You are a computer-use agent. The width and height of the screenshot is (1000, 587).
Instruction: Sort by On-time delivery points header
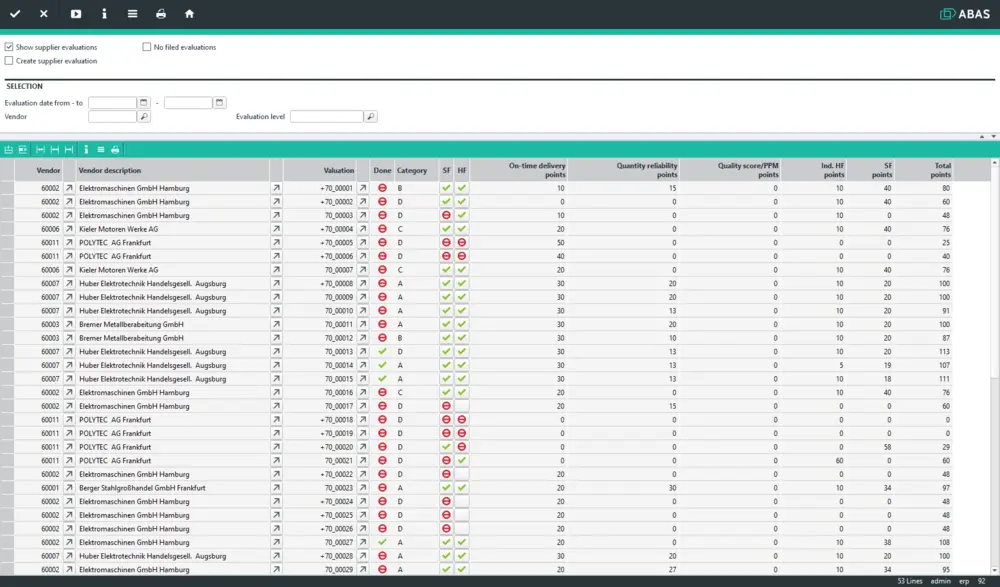tap(518, 170)
